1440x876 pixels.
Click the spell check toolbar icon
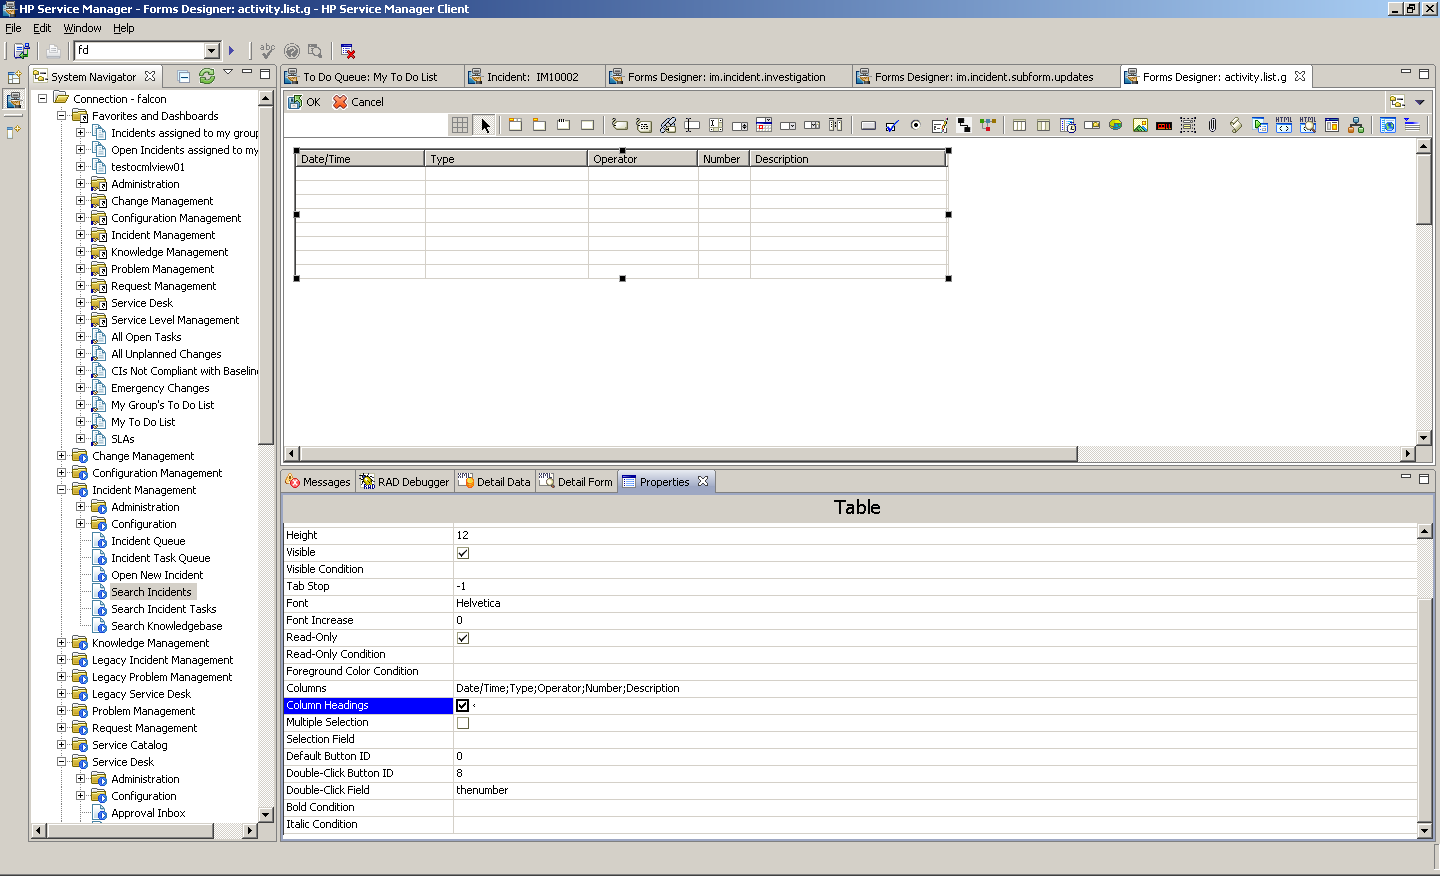(x=267, y=50)
